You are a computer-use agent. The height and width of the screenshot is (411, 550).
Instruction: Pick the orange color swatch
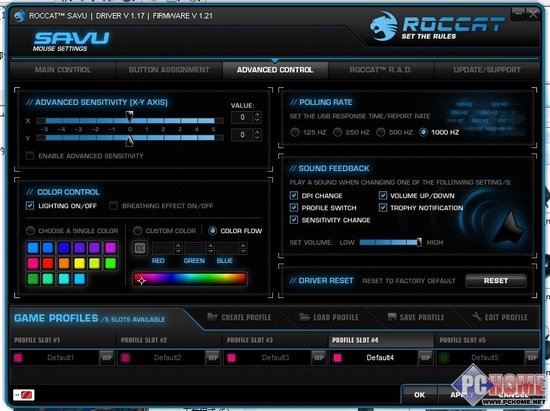(x=64, y=263)
